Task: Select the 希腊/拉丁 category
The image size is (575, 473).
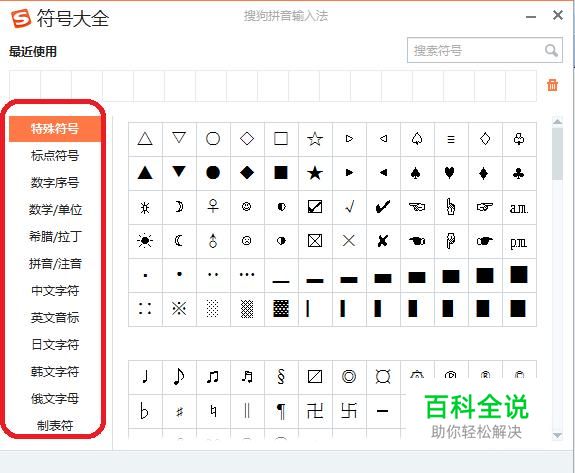Action: coord(55,236)
